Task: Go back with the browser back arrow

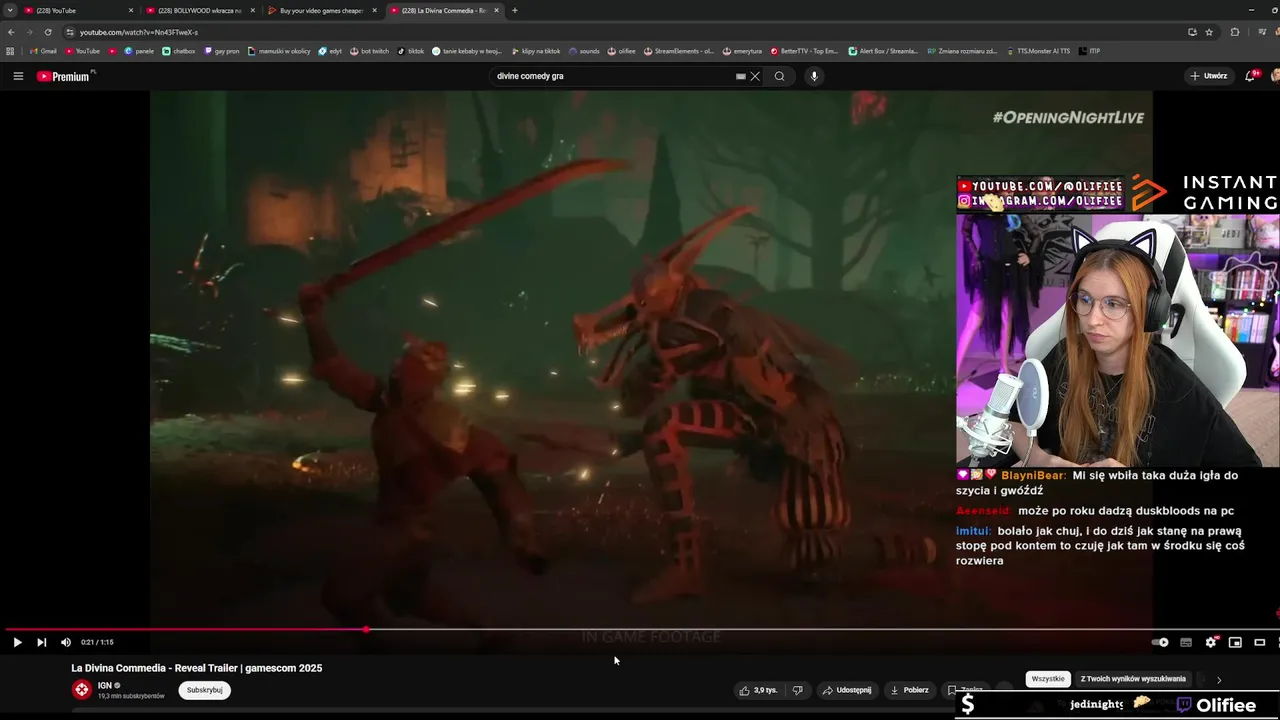Action: click(x=10, y=32)
